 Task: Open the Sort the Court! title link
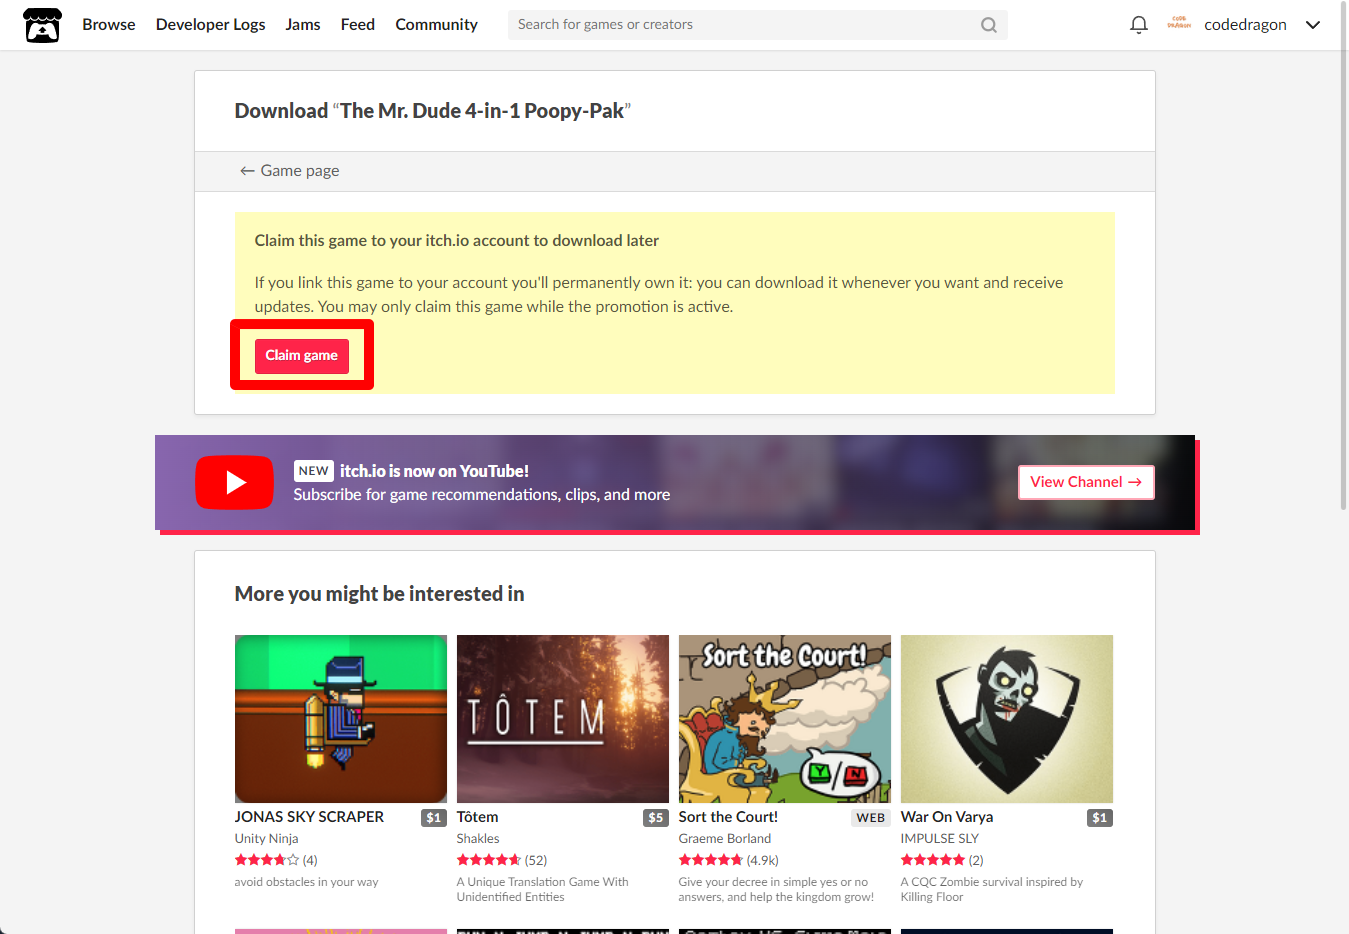pos(728,817)
